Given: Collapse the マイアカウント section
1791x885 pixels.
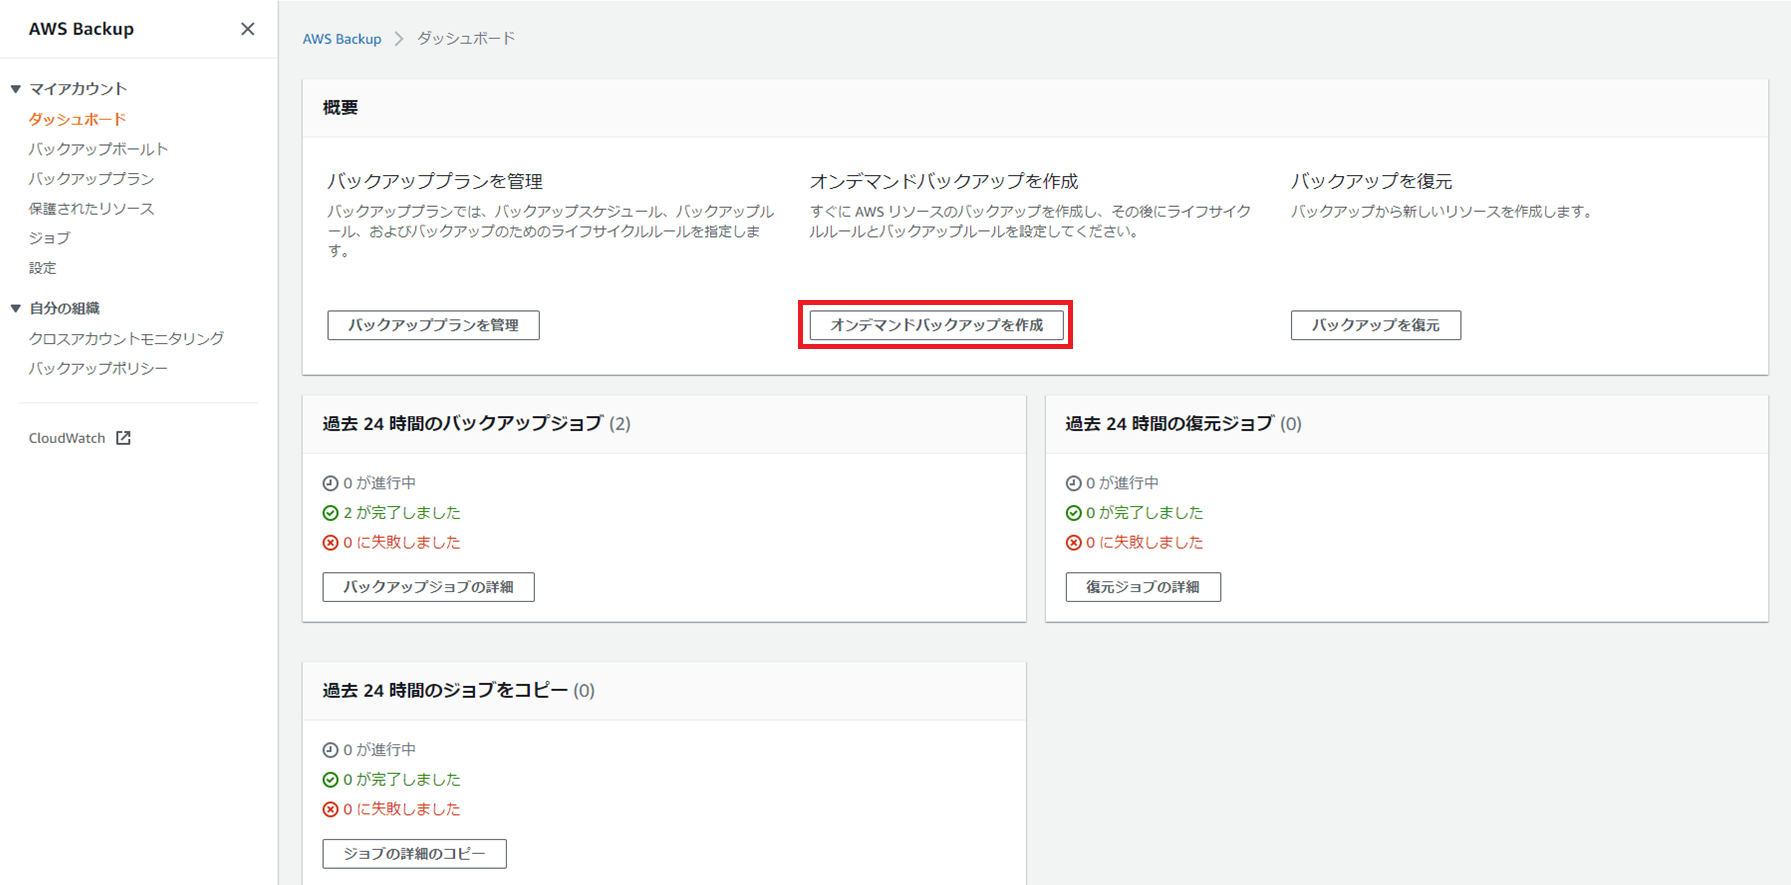Looking at the screenshot, I should pyautogui.click(x=16, y=89).
